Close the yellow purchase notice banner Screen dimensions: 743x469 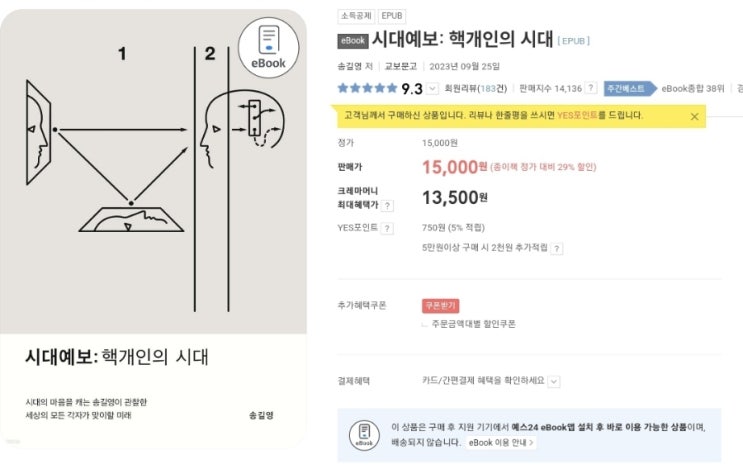[695, 116]
